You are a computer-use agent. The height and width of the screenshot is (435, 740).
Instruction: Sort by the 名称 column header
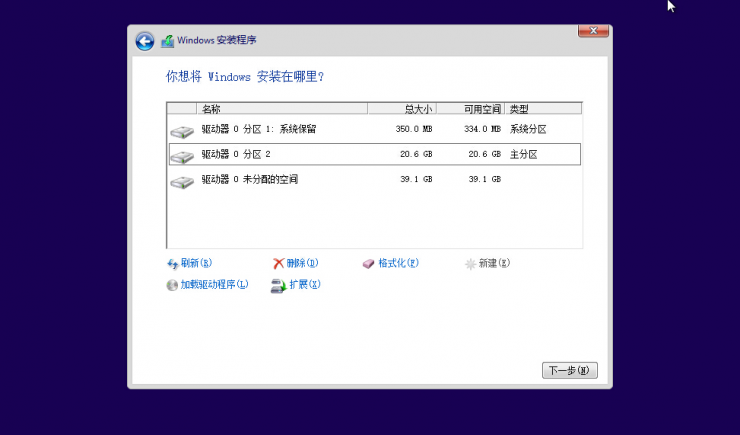[x=282, y=109]
